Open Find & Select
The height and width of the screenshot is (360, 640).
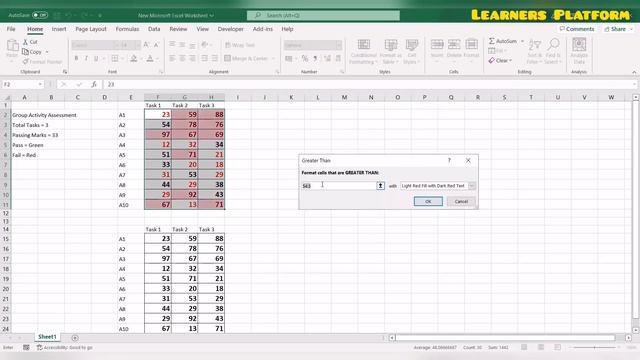[553, 52]
